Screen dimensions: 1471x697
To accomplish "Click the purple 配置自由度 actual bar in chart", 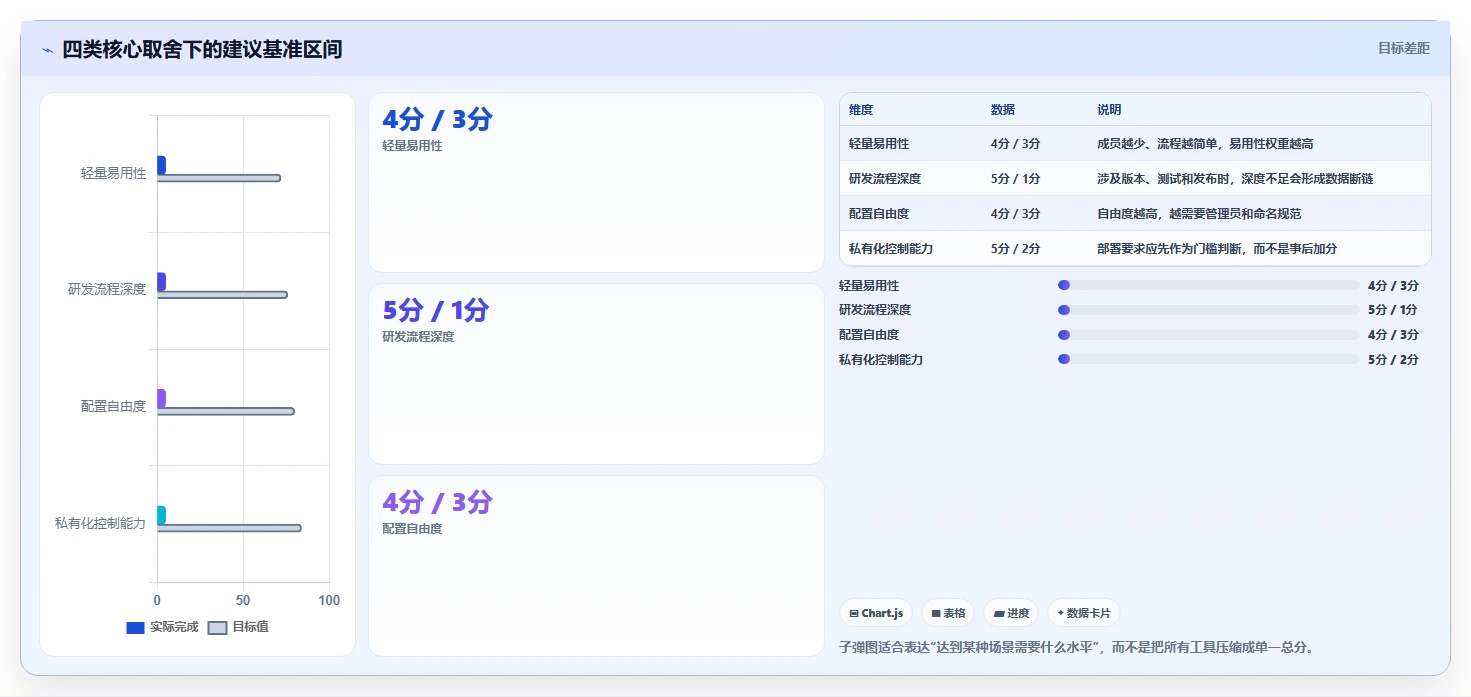I will 161,398.
